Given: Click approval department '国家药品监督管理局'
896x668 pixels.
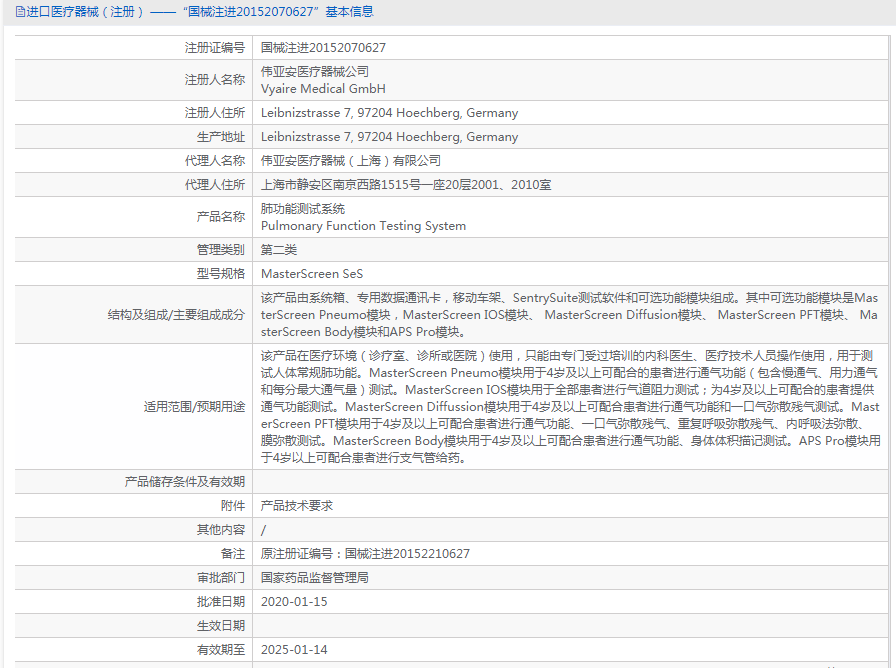Looking at the screenshot, I should click(x=315, y=578).
